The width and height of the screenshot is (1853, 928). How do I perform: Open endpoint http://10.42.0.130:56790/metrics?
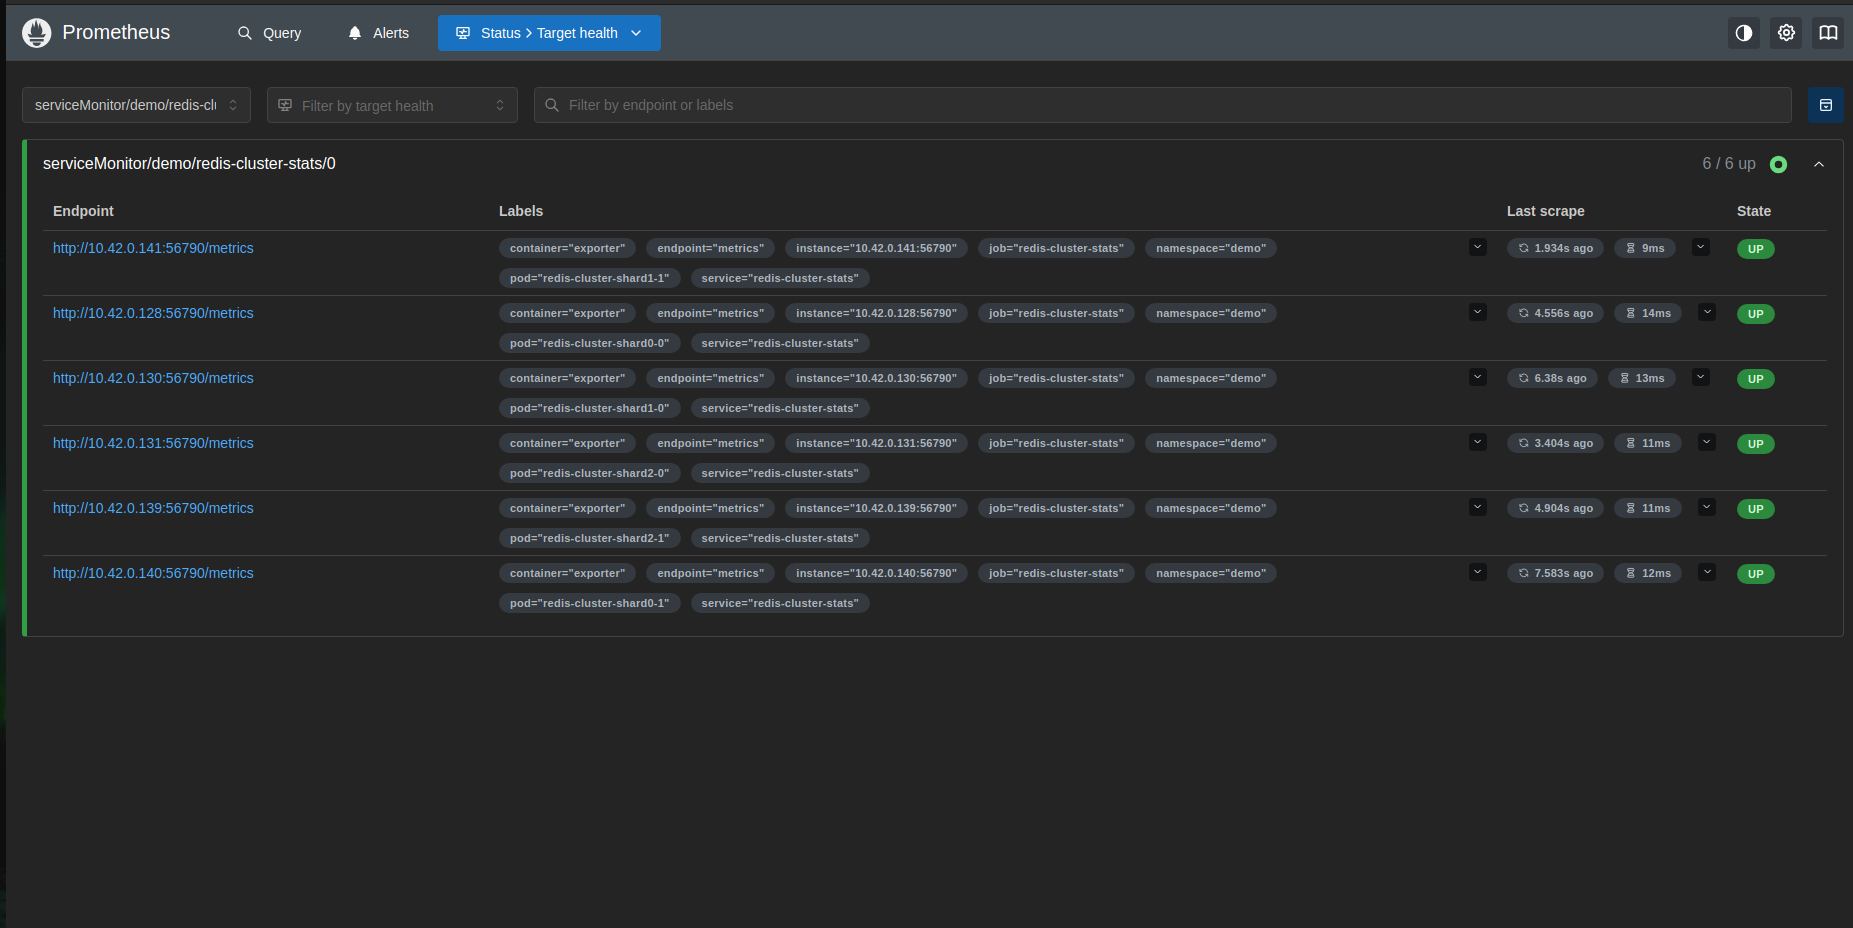click(x=153, y=378)
